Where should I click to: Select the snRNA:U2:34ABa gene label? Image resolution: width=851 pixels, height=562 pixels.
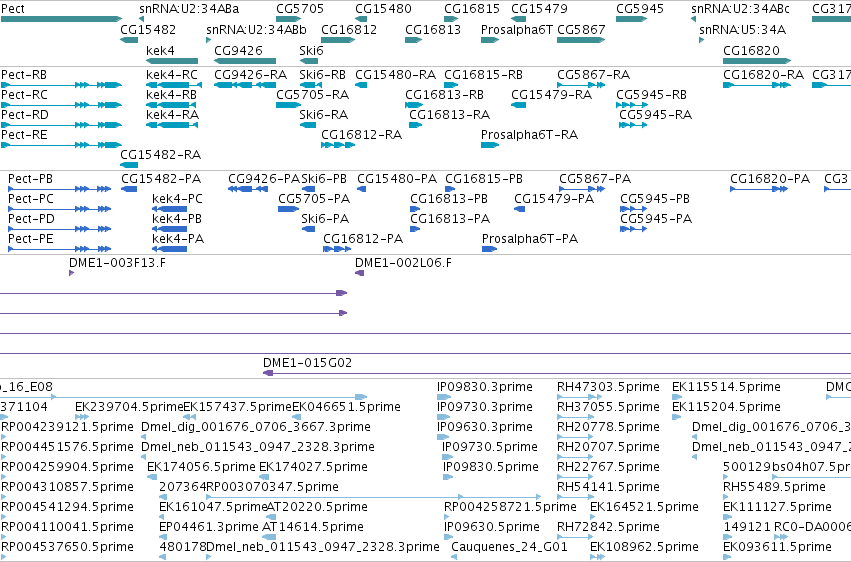189,9
